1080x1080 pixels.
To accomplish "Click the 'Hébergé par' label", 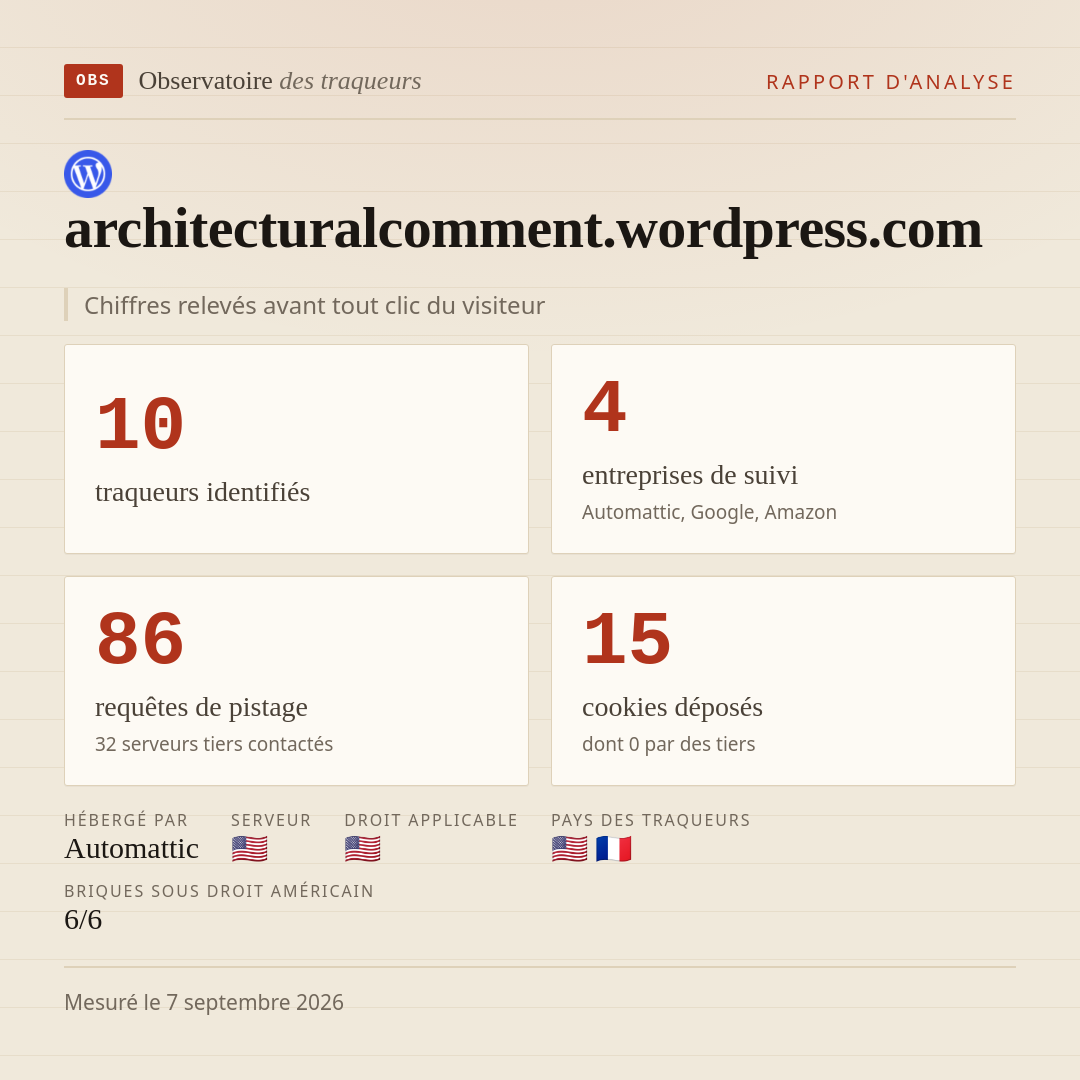I will pos(126,820).
